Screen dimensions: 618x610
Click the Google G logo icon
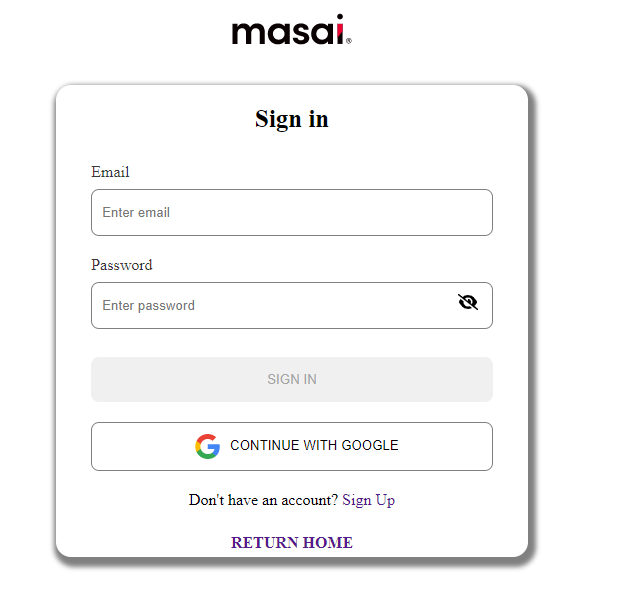208,446
